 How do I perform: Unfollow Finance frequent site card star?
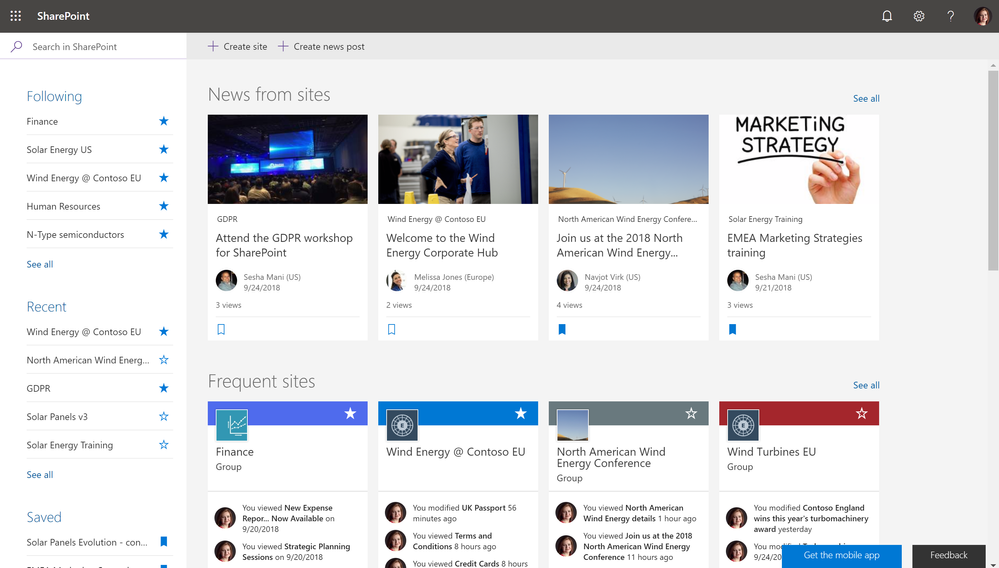pos(350,414)
